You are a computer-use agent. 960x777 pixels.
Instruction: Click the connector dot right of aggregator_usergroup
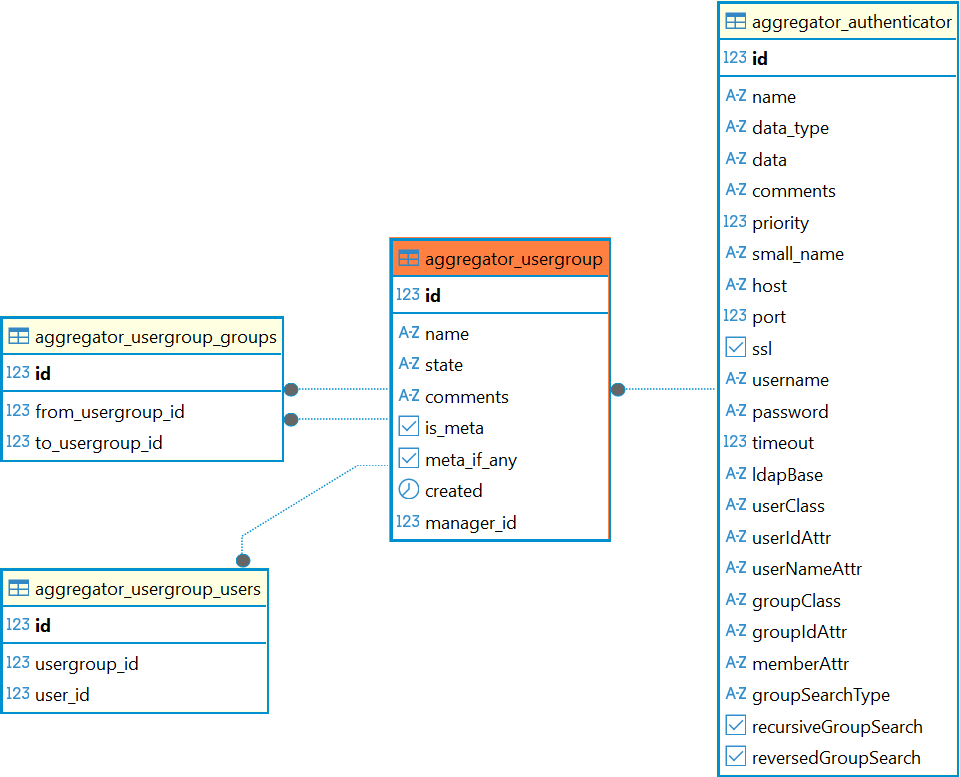point(618,389)
